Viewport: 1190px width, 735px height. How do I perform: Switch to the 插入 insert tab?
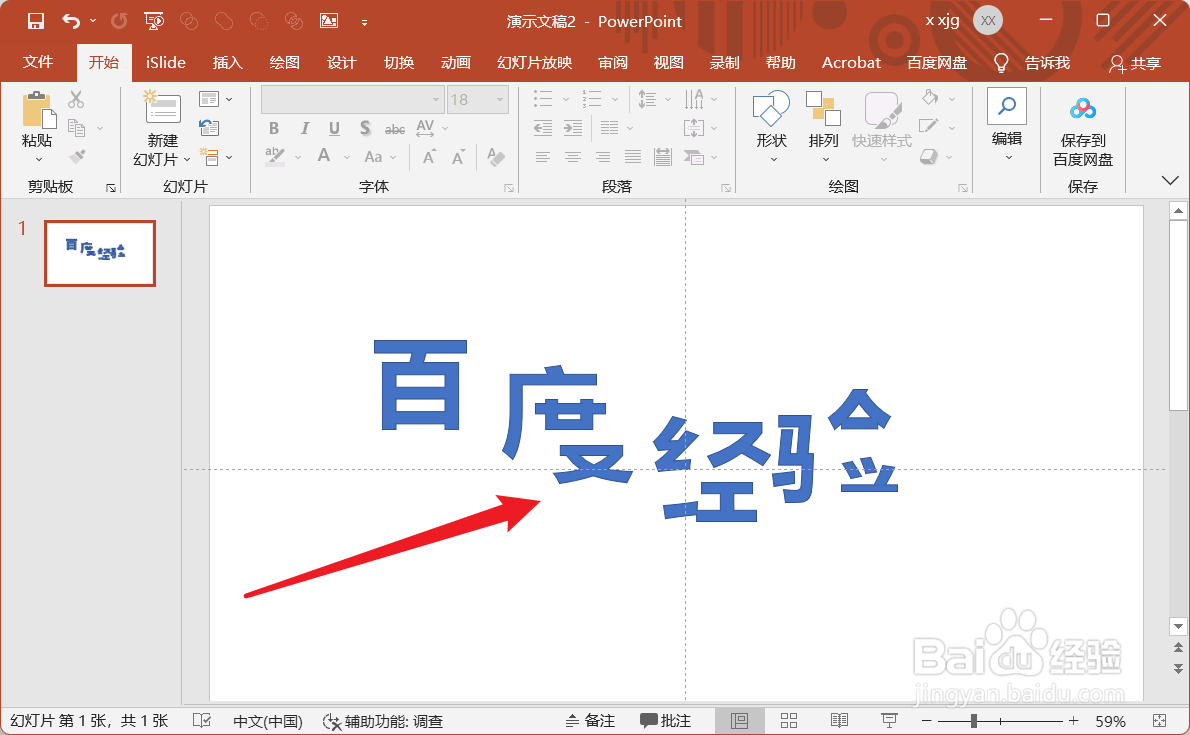(x=227, y=62)
